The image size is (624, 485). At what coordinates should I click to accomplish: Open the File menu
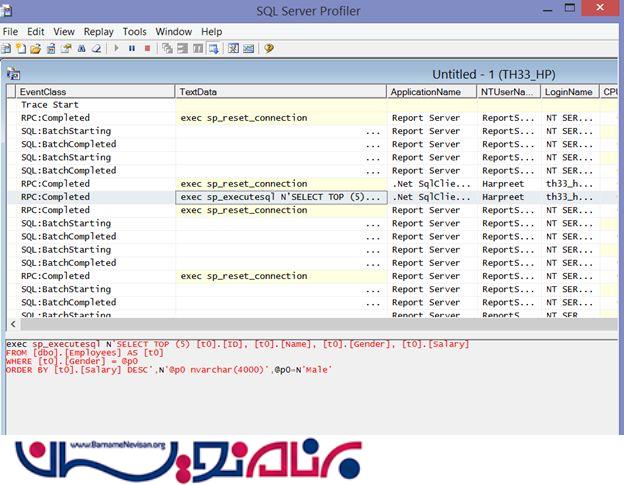tap(10, 32)
